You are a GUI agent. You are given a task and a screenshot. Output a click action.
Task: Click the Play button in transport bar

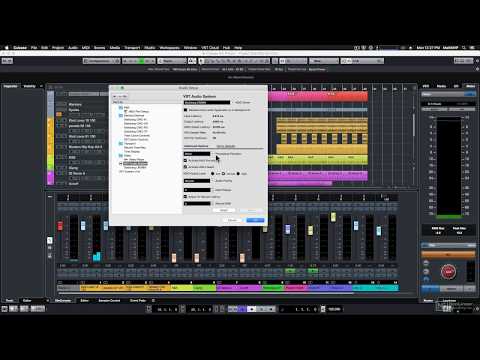262,309
